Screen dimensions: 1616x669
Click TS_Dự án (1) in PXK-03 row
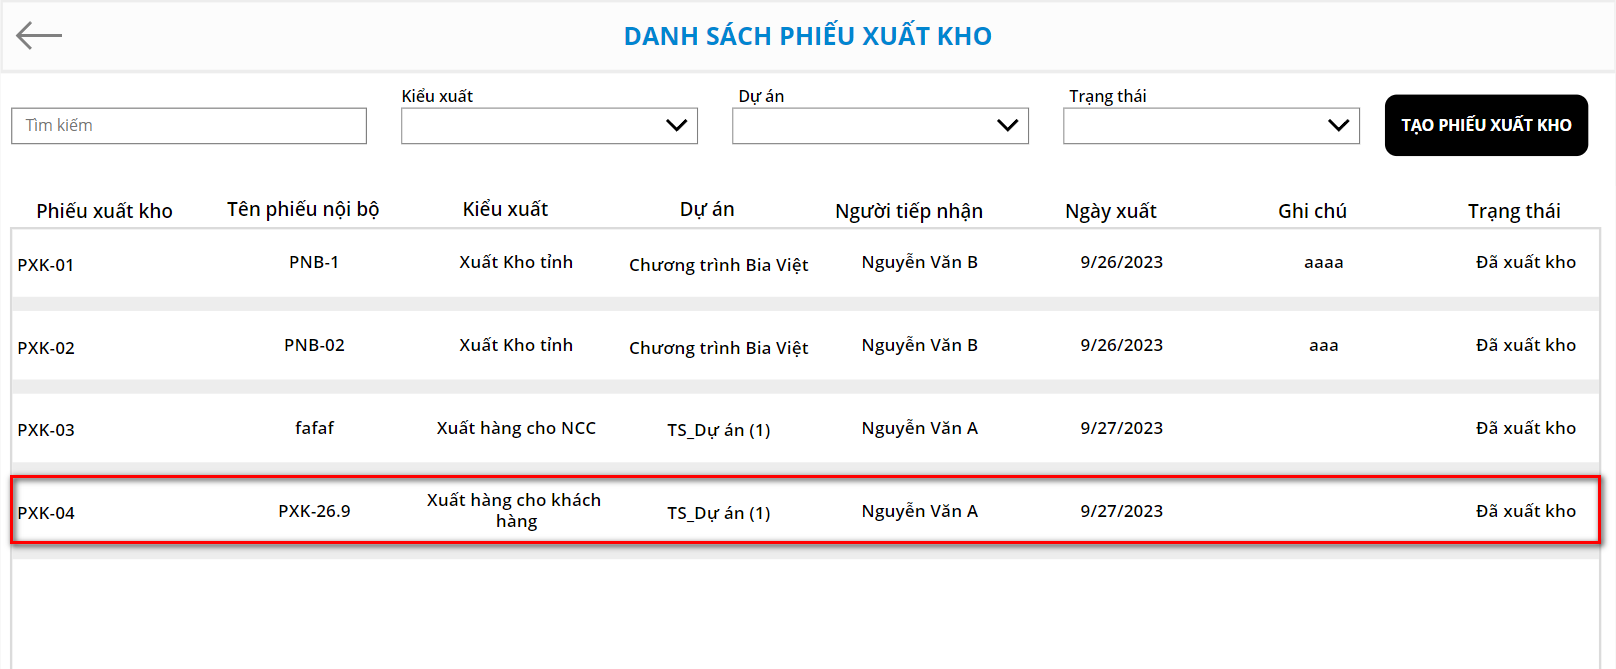click(718, 430)
